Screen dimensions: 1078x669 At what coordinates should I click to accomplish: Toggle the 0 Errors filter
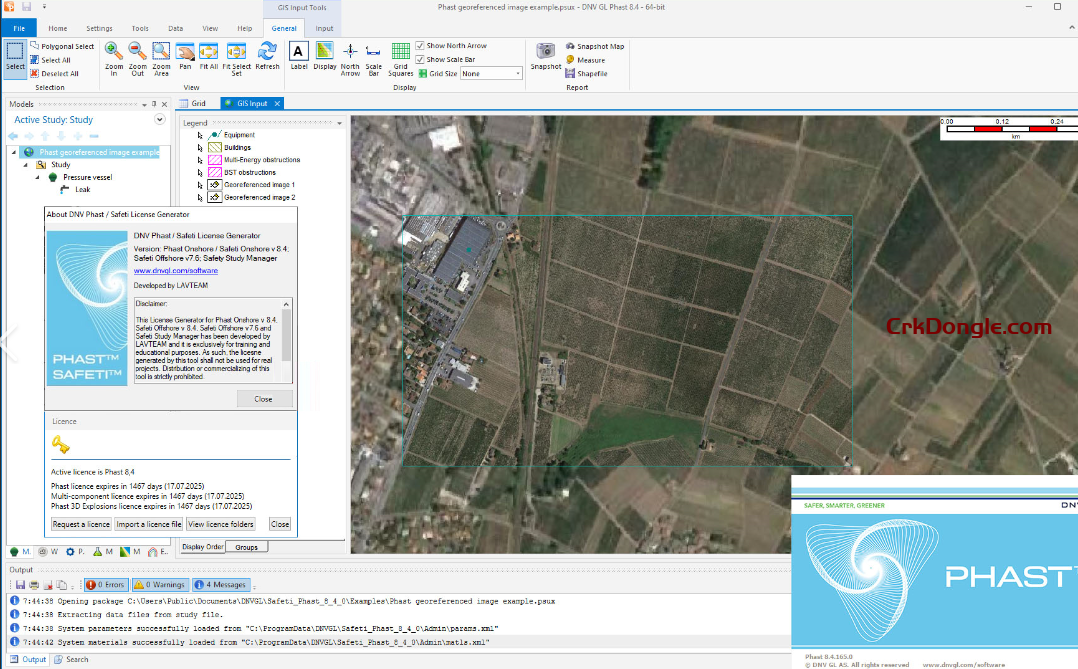point(106,584)
